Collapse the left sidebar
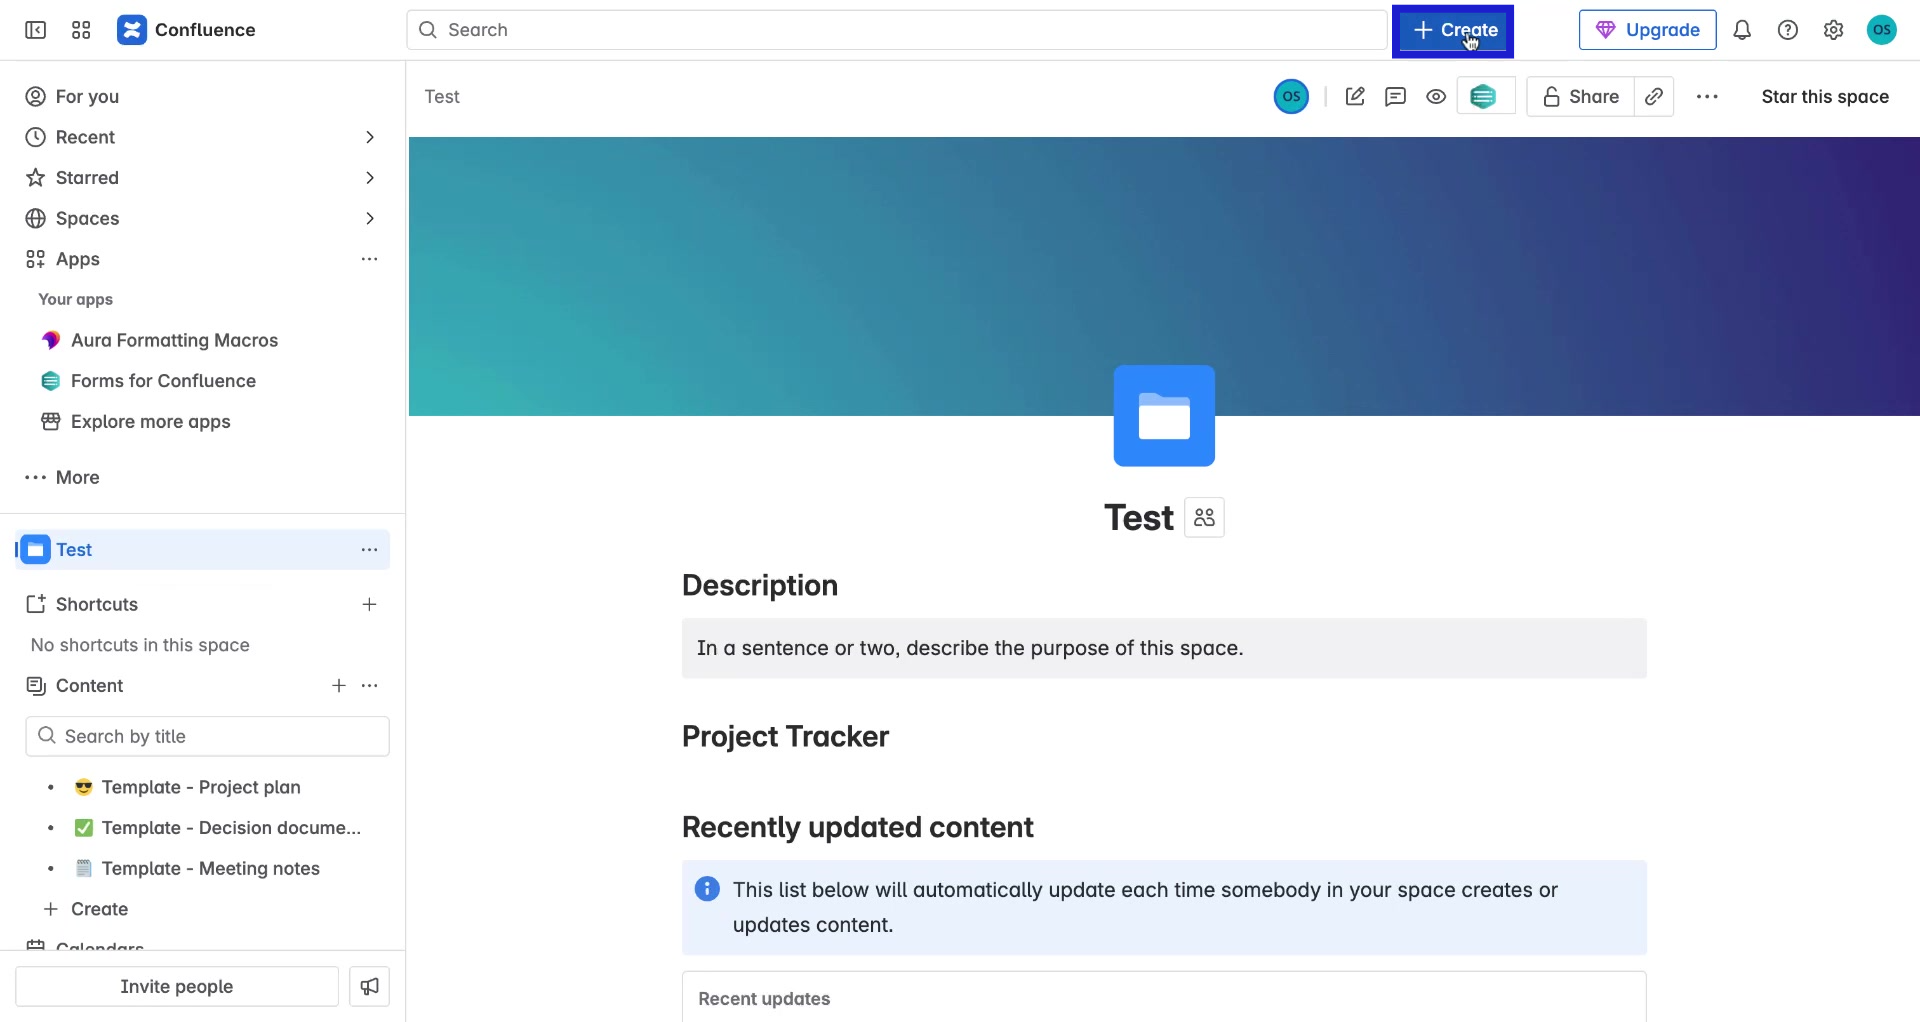The image size is (1920, 1022). click(x=35, y=30)
